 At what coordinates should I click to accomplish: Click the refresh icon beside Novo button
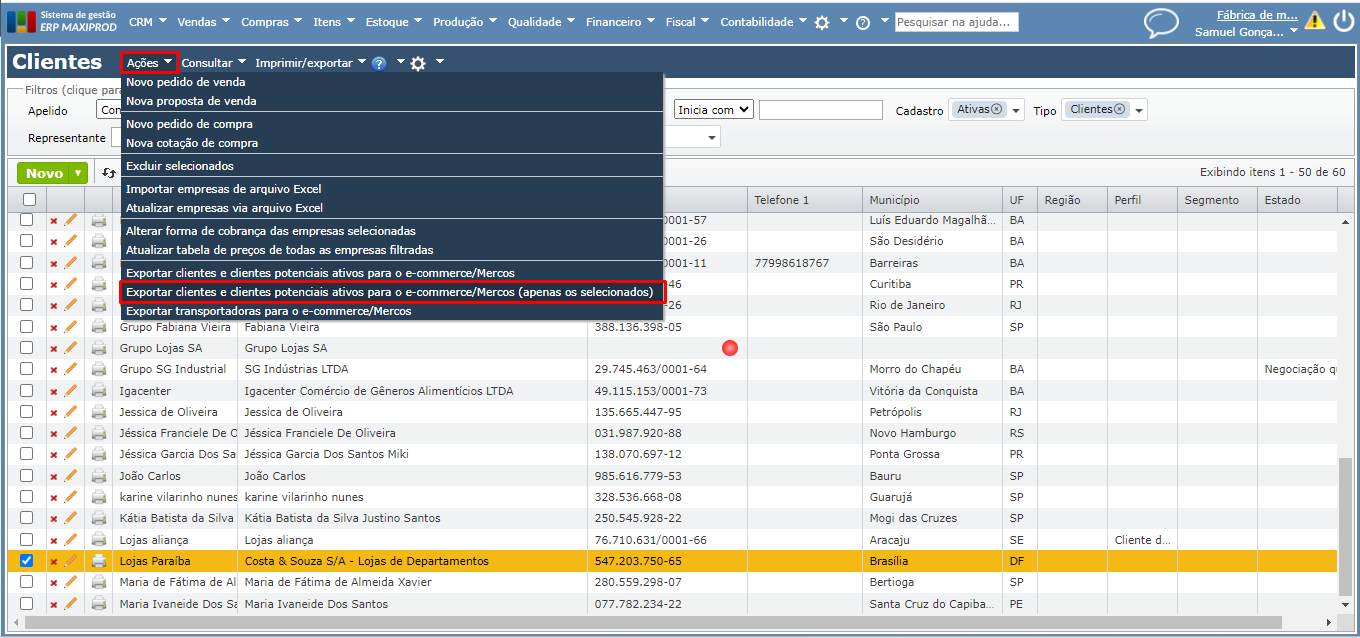pyautogui.click(x=109, y=173)
